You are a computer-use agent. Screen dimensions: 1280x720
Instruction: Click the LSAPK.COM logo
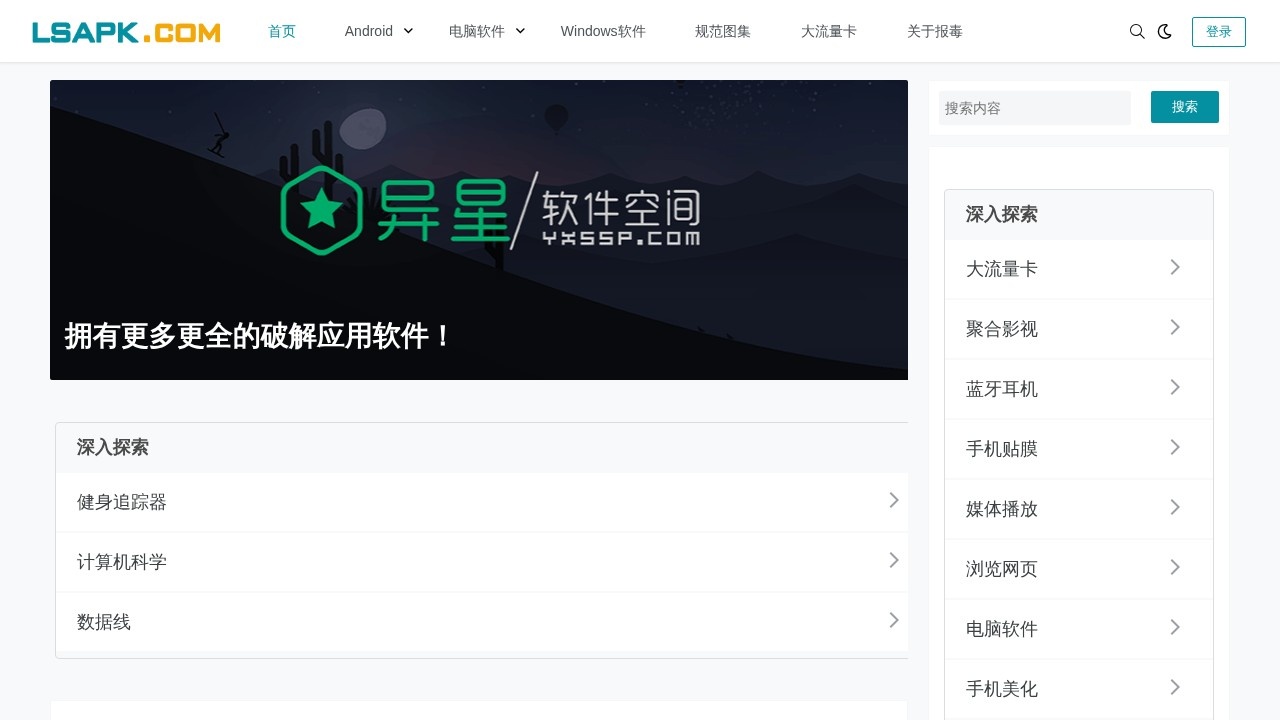126,32
